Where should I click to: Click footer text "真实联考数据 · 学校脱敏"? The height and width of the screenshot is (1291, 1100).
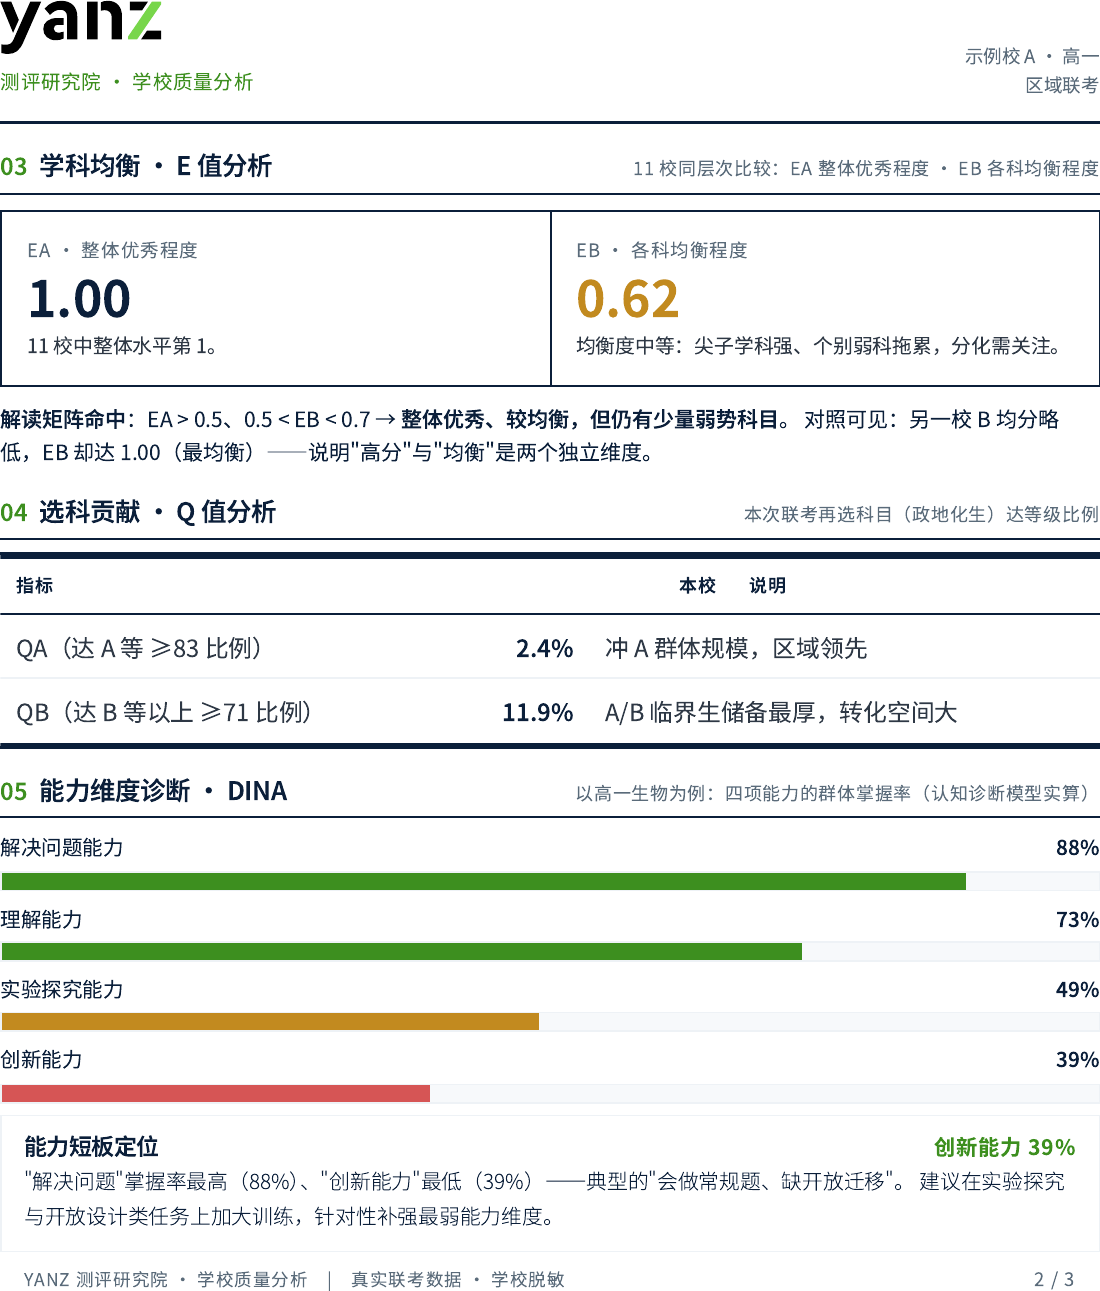point(458,1280)
